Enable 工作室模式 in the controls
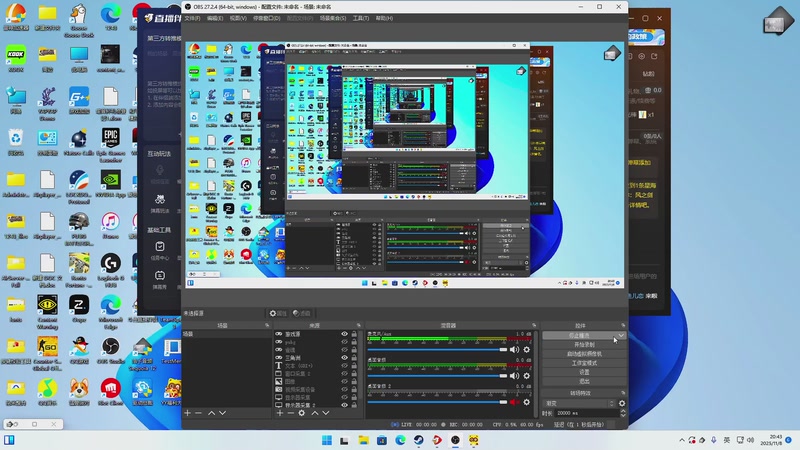This screenshot has height=450, width=800. [x=584, y=363]
